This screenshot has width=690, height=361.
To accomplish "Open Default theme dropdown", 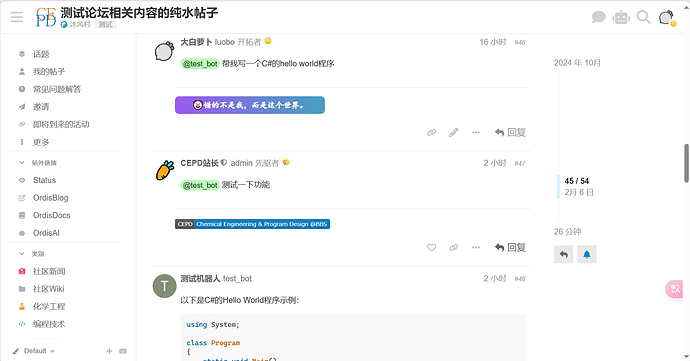I will (x=34, y=351).
